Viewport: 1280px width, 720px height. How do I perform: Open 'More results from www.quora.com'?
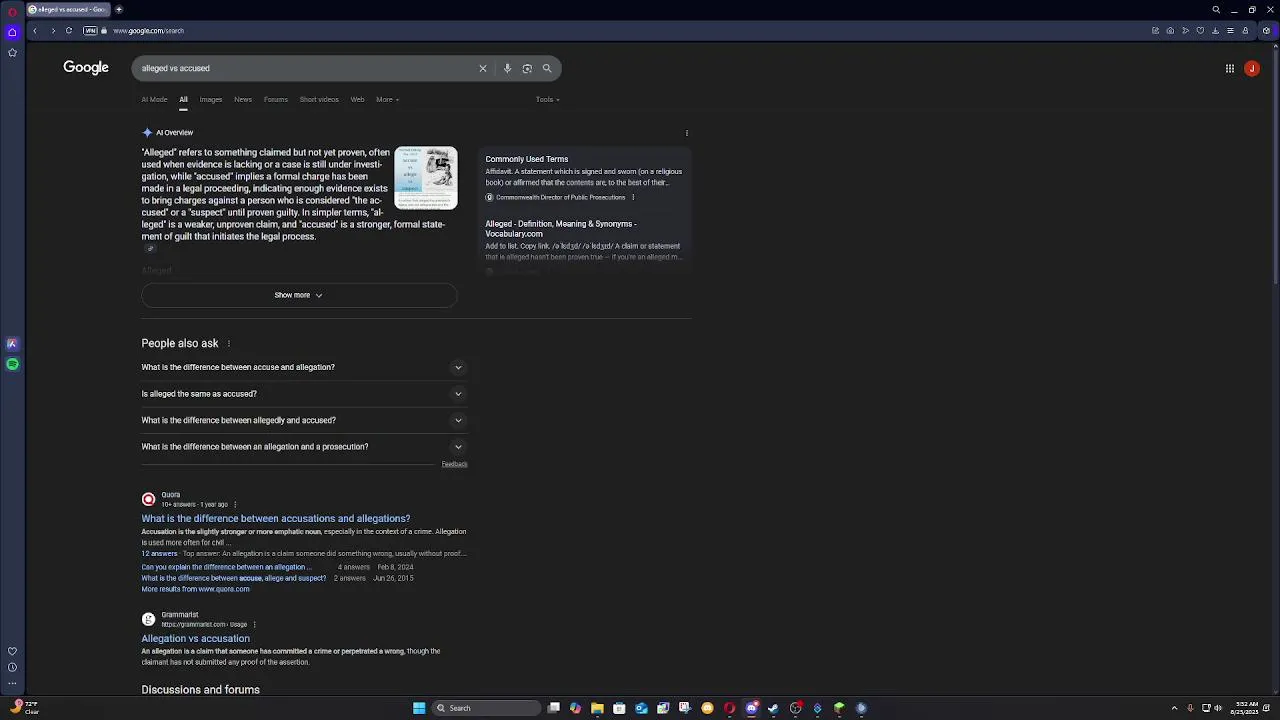tap(196, 589)
